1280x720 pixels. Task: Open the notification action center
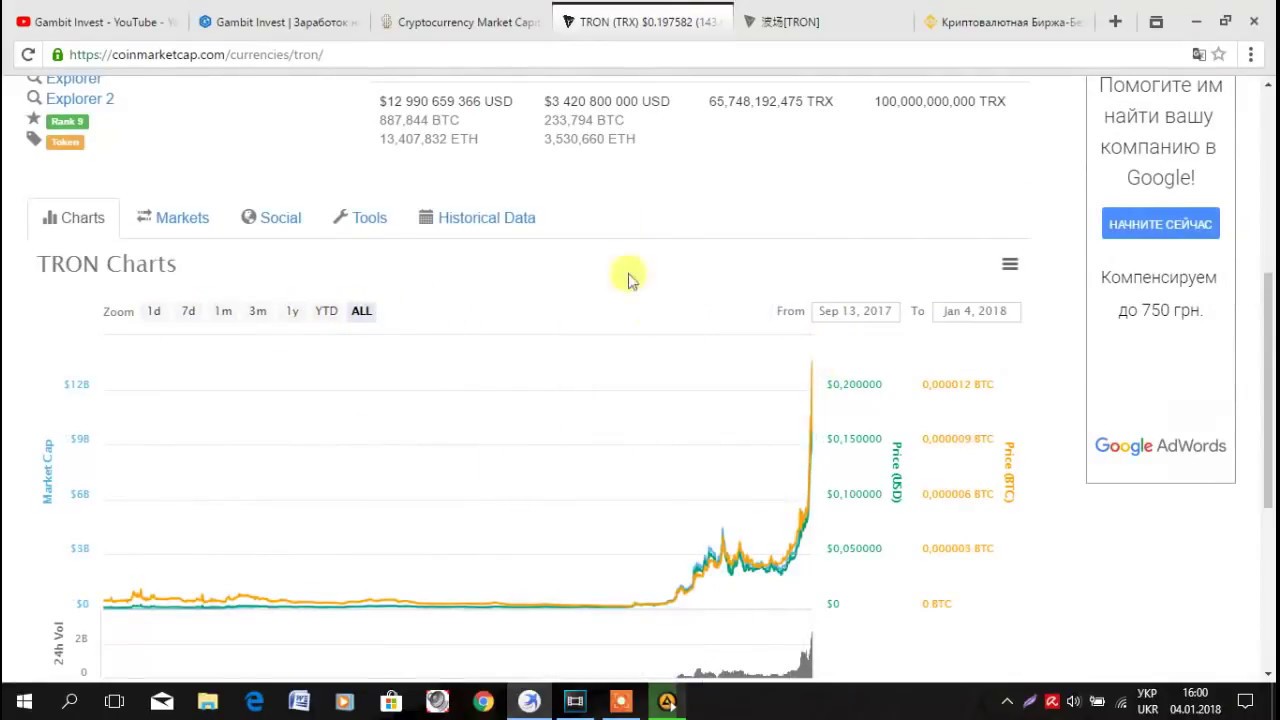click(1246, 702)
